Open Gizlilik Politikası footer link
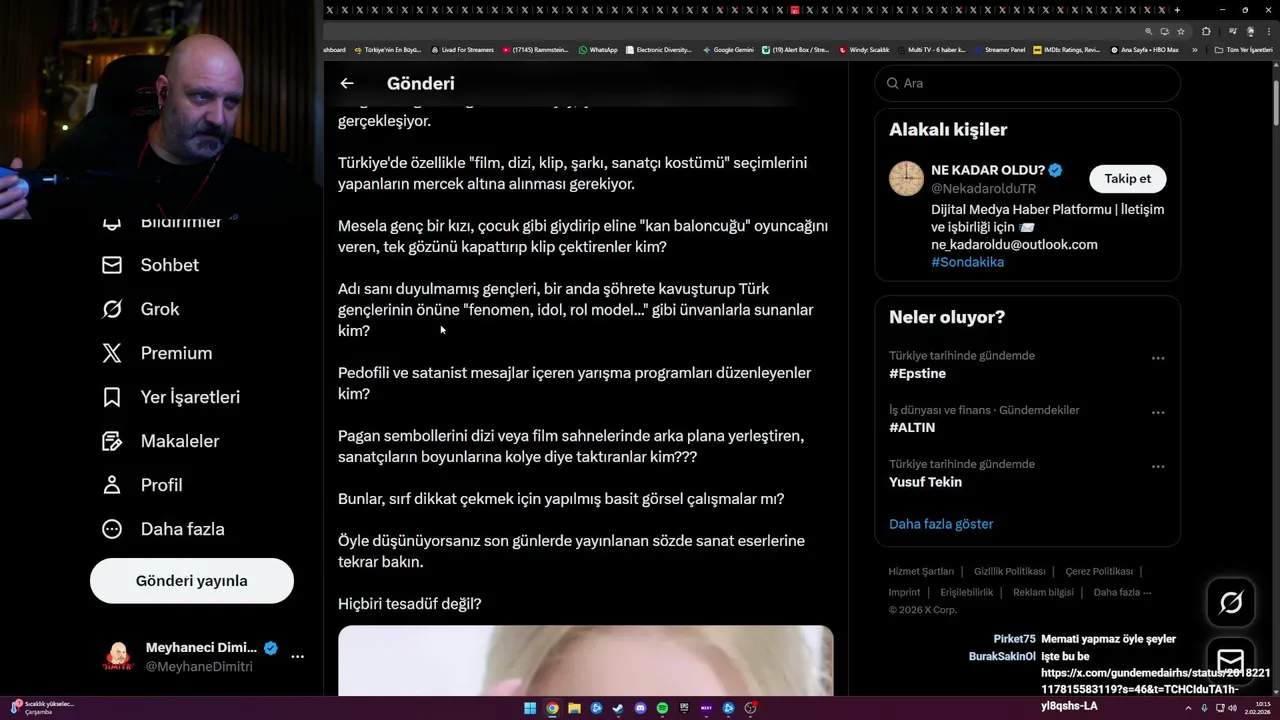The height and width of the screenshot is (720, 1280). click(1009, 572)
